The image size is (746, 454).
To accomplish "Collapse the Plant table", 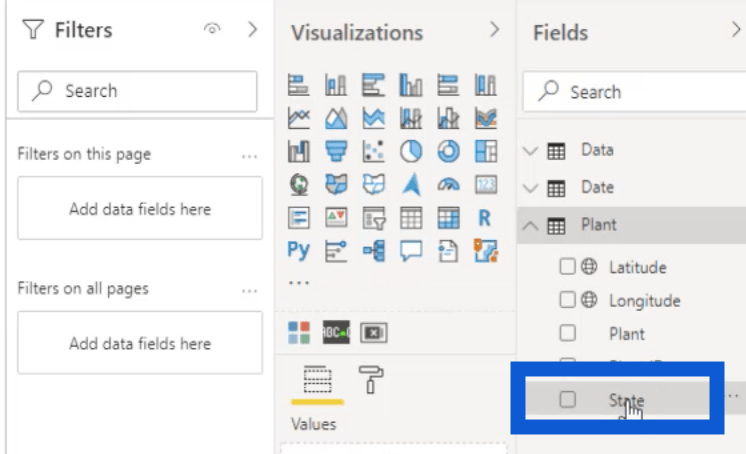I will [531, 225].
